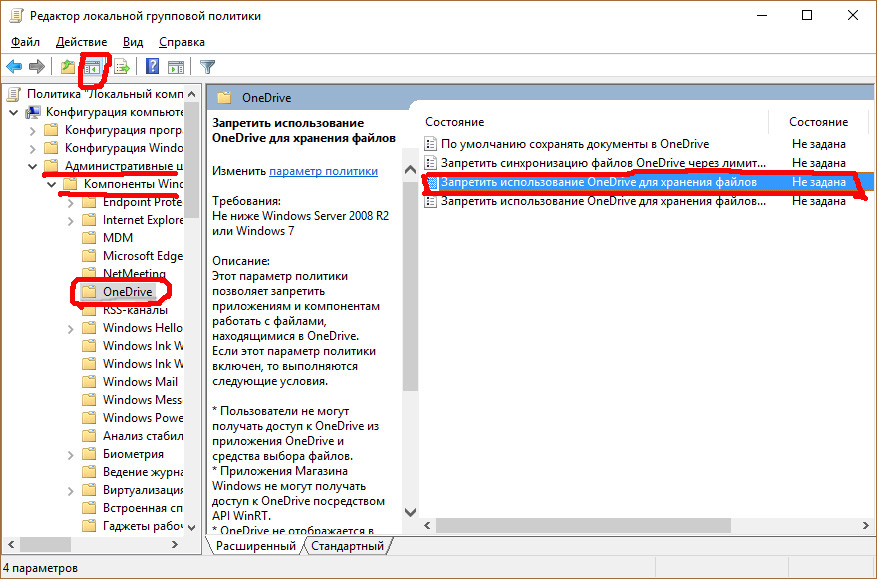Expand the Виртуализация node

[x=70, y=491]
